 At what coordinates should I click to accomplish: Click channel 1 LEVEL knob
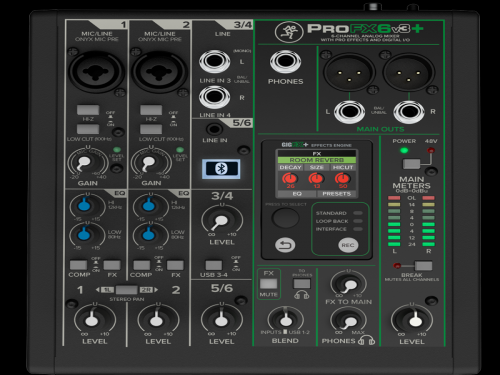tap(92, 319)
